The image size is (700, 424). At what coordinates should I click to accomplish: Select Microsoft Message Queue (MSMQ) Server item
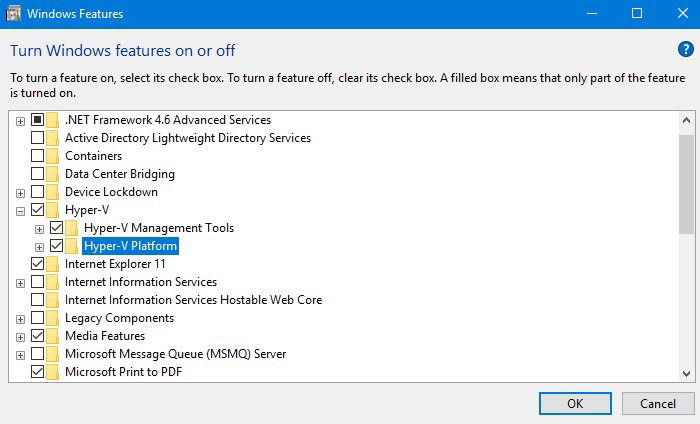pyautogui.click(x=175, y=354)
